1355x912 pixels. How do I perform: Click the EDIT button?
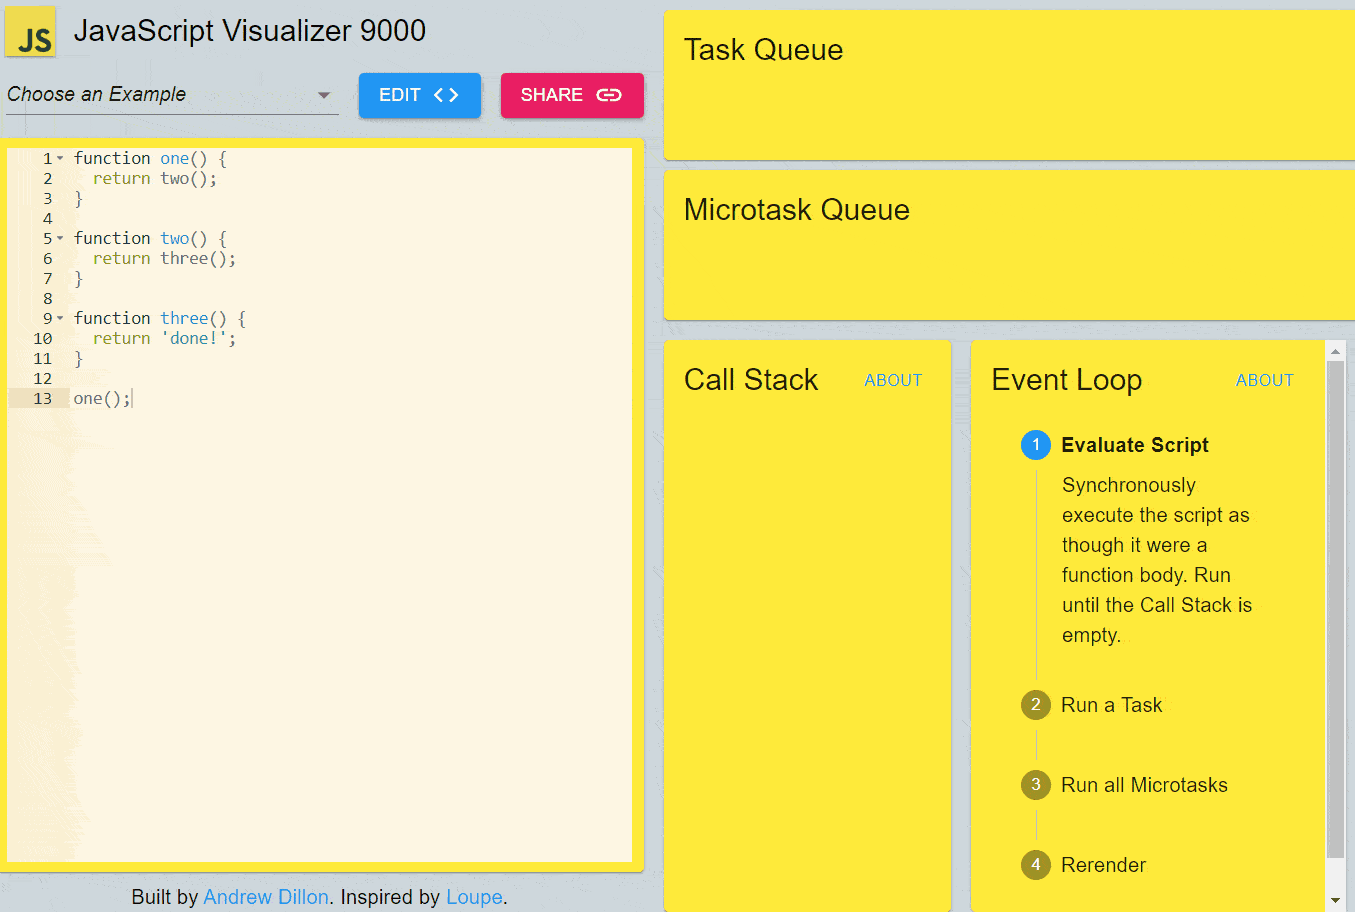click(420, 95)
